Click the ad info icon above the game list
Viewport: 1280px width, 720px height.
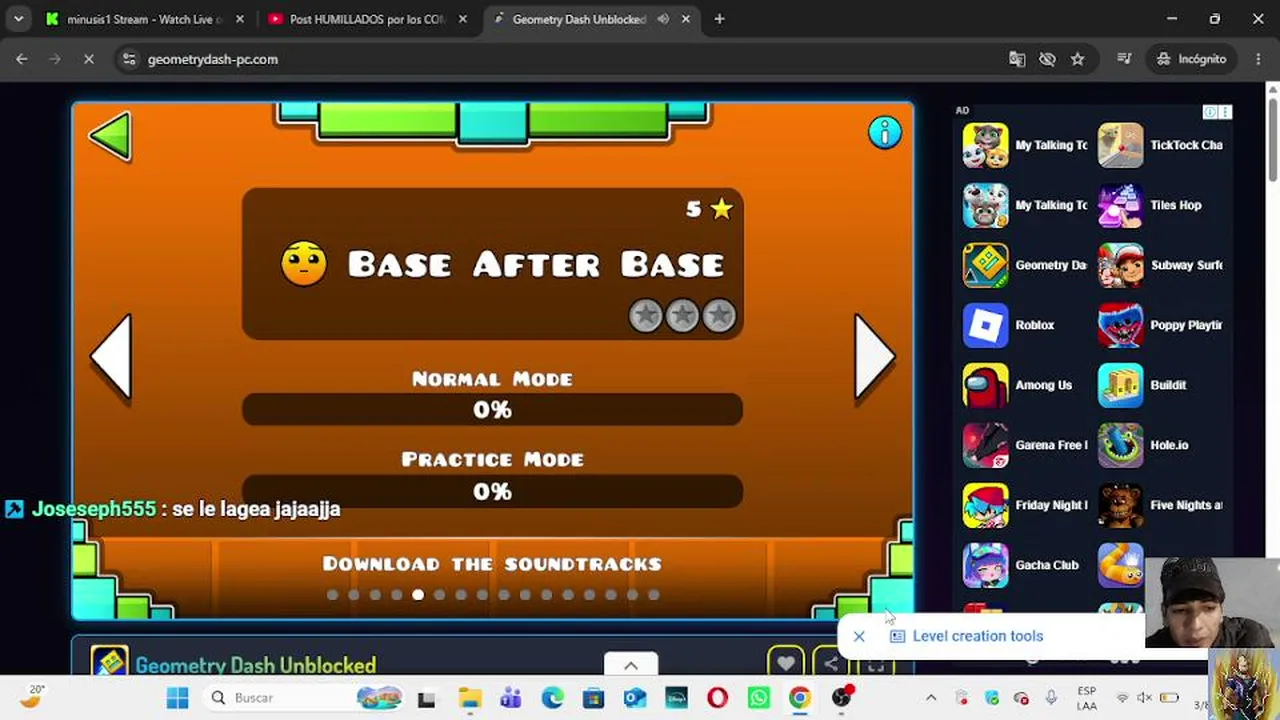[1210, 112]
